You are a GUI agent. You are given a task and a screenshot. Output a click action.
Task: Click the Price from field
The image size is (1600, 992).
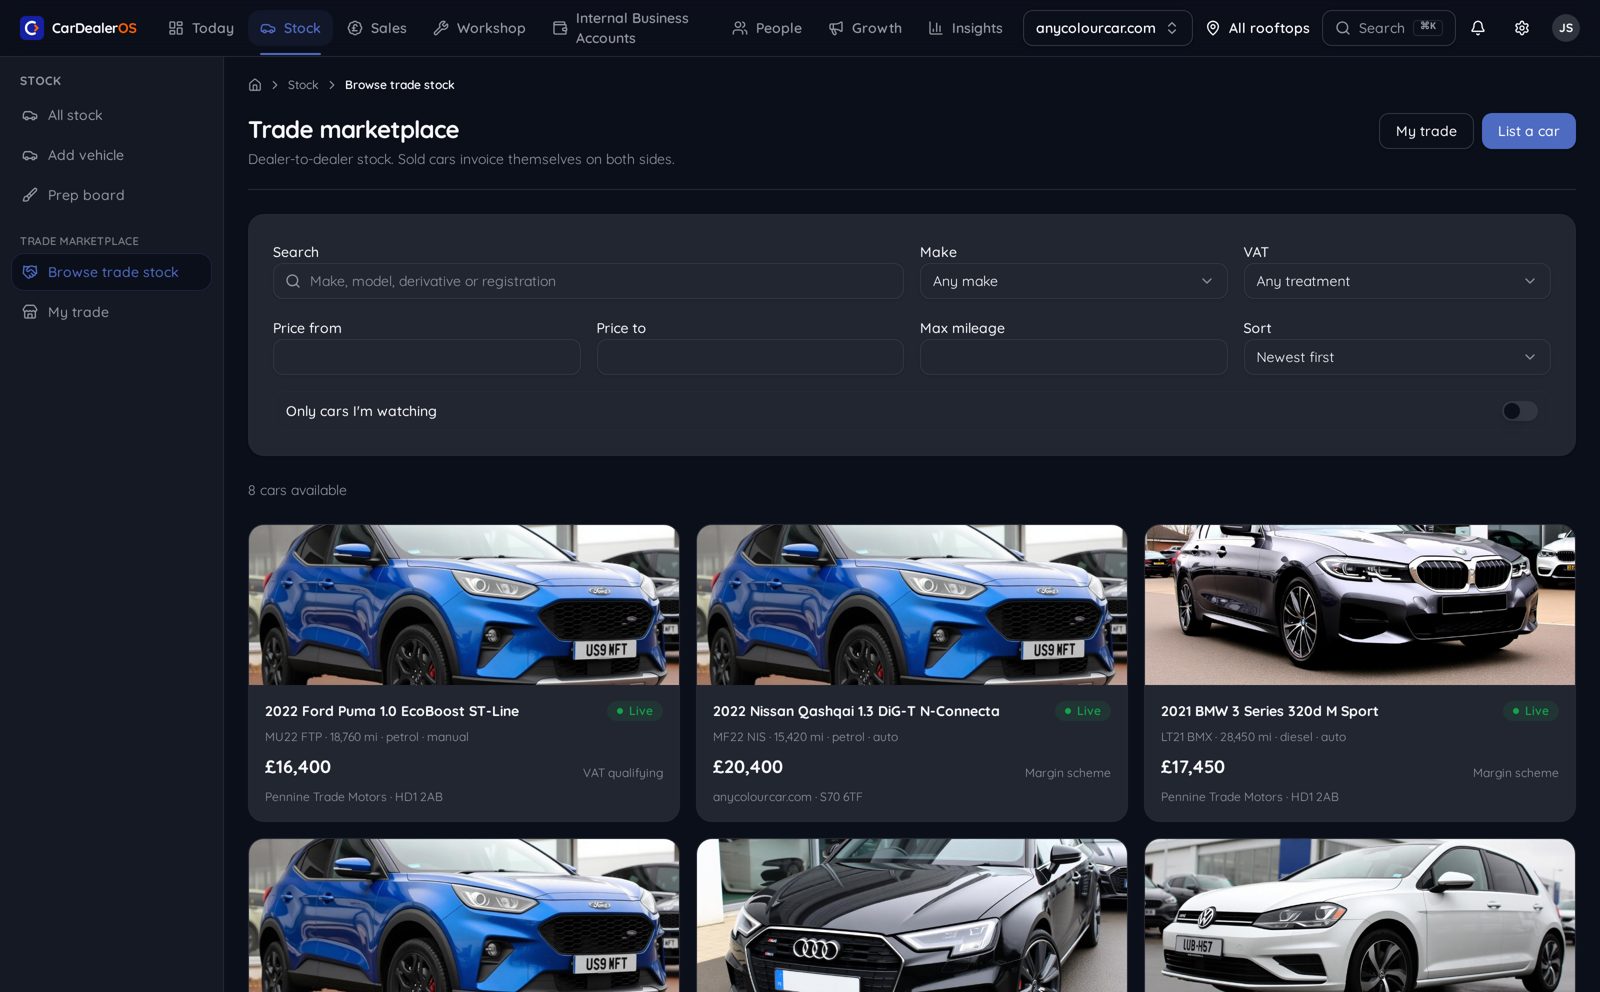(x=426, y=357)
